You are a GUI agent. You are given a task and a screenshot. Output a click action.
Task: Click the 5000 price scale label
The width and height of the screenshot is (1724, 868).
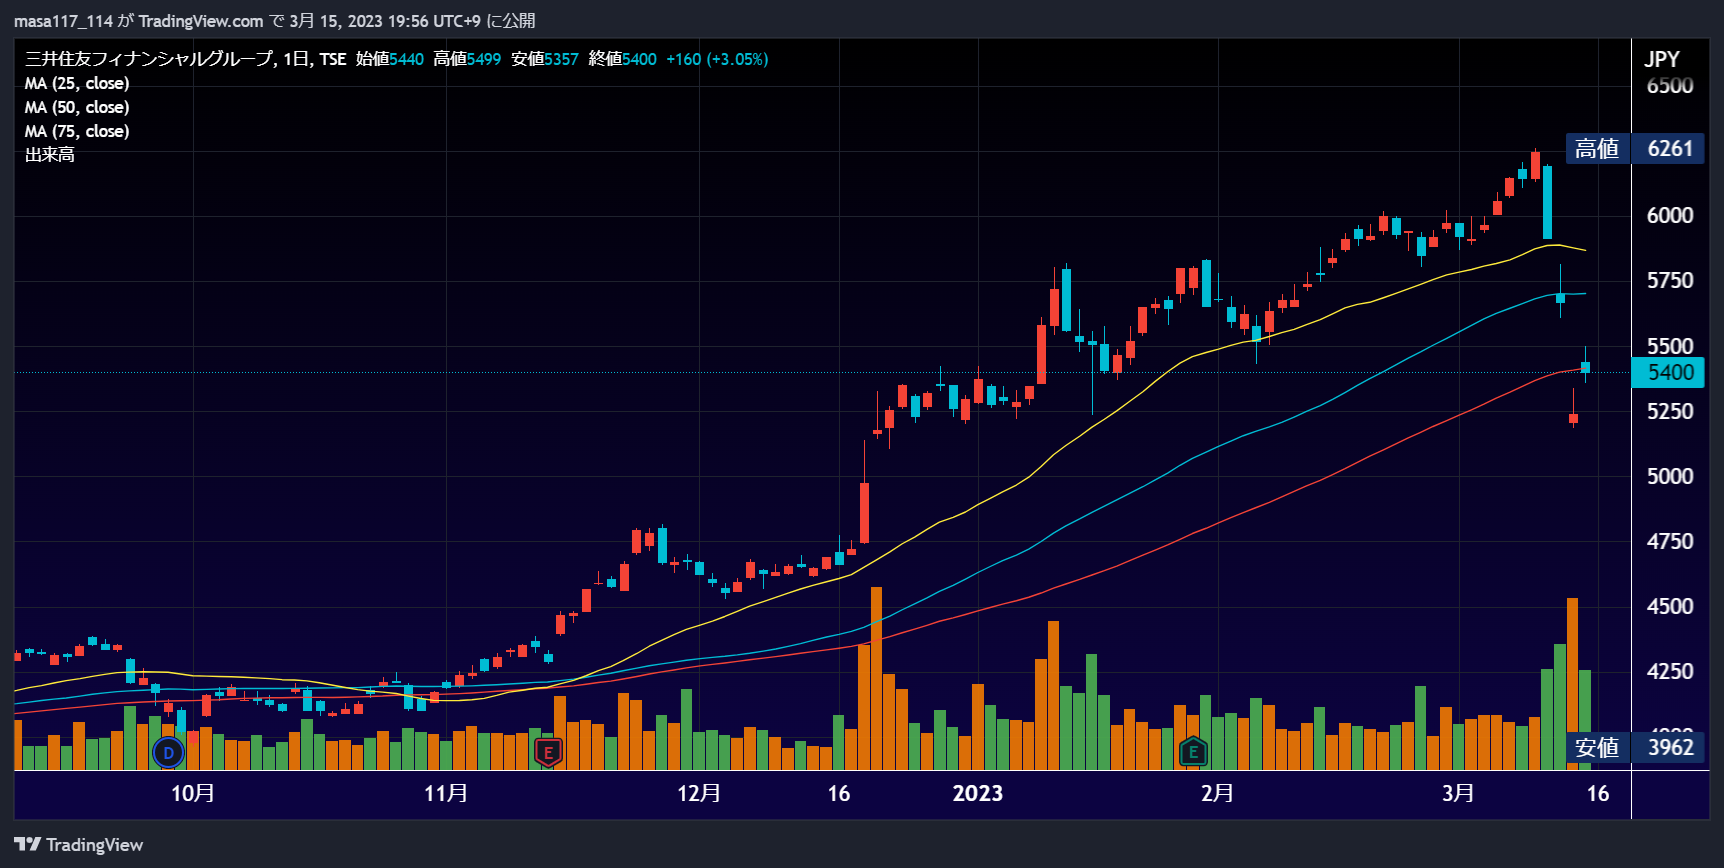tap(1670, 476)
